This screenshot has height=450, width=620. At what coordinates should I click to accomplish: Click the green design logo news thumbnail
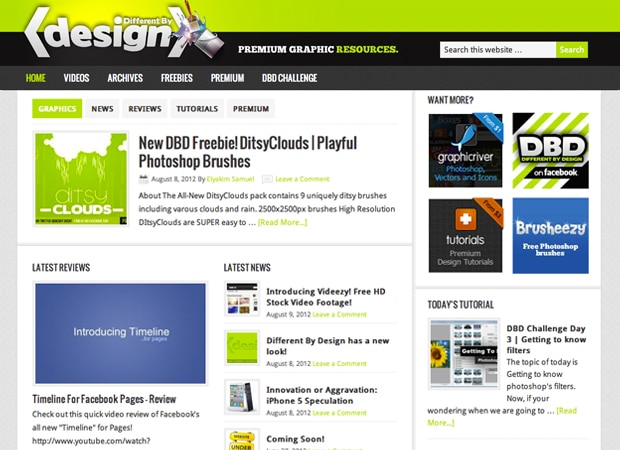[242, 348]
